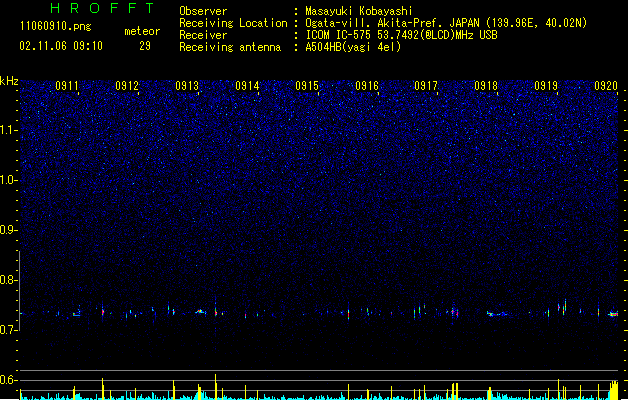Click the date stamp 02.11.06 09:10
This screenshot has width=629, height=400.
coord(61,46)
